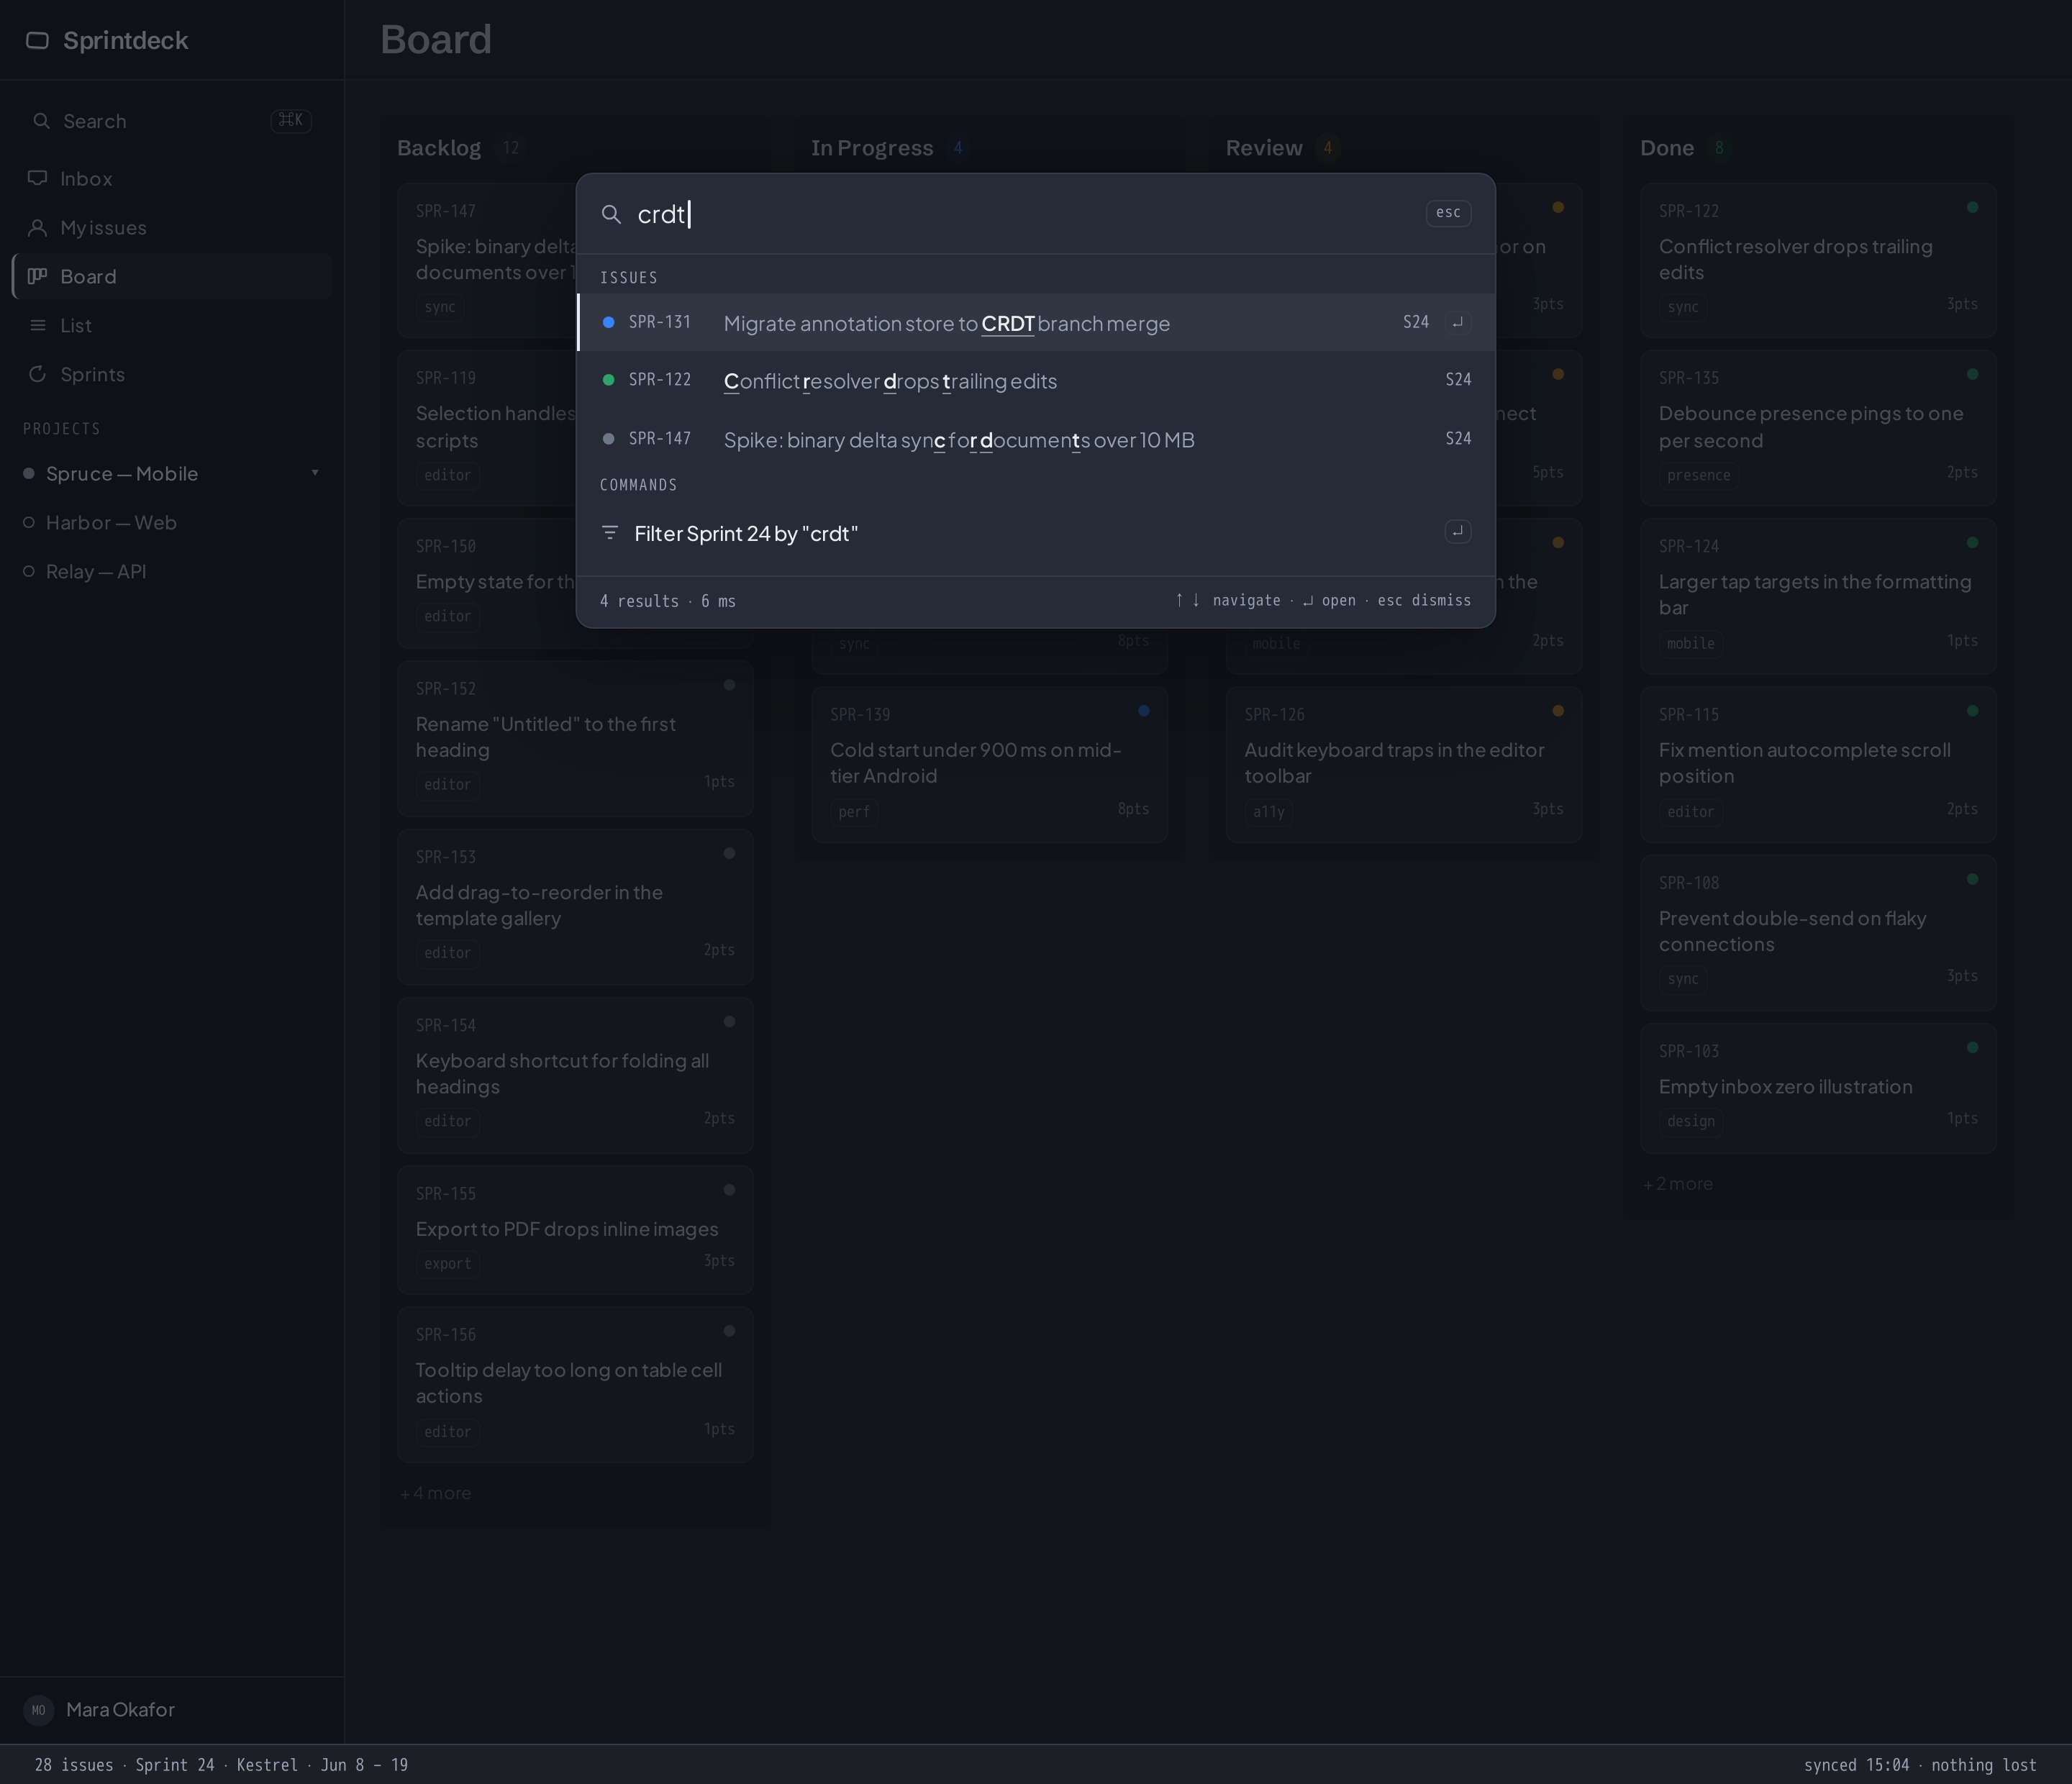Click the List lines icon in sidebar

[x=37, y=325]
